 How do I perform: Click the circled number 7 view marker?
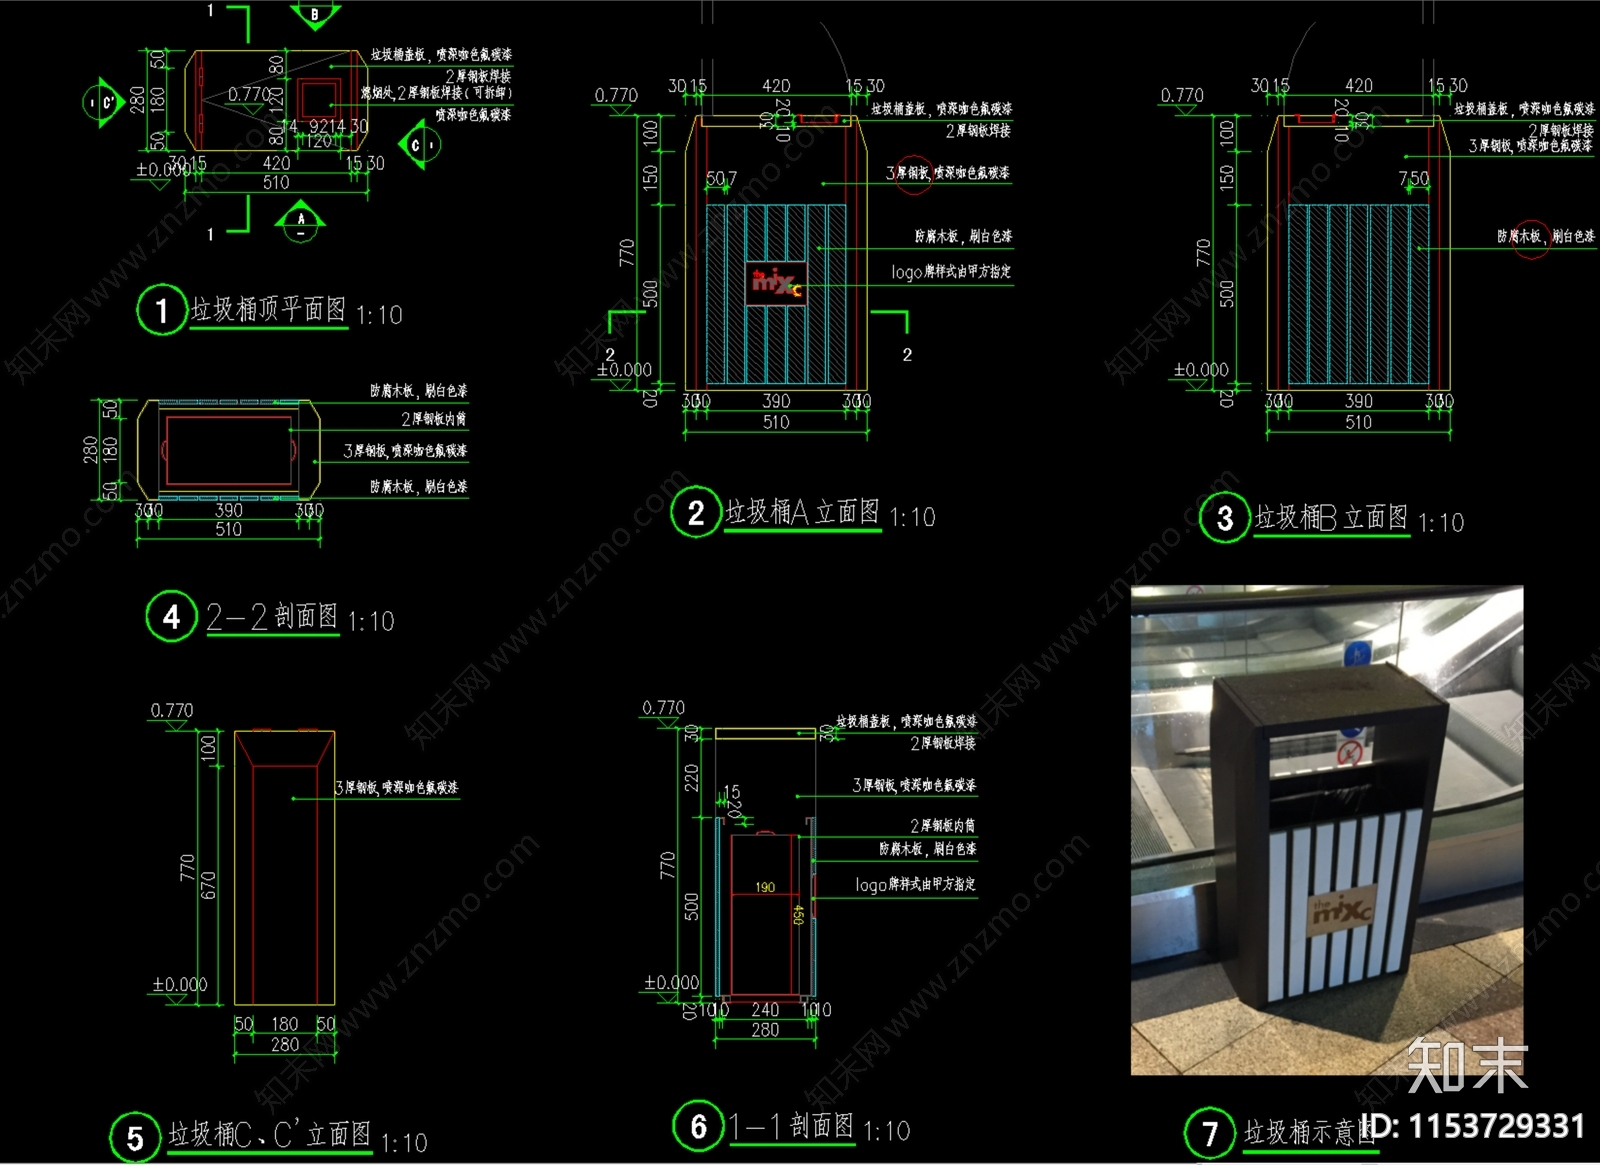[x=1209, y=1133]
